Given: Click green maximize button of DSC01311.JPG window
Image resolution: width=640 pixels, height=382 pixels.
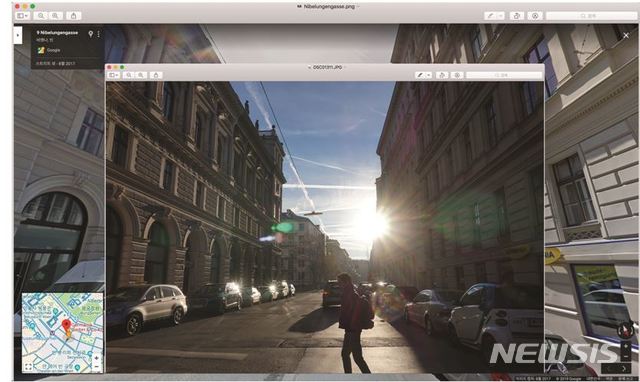Looking at the screenshot, I should [122, 67].
